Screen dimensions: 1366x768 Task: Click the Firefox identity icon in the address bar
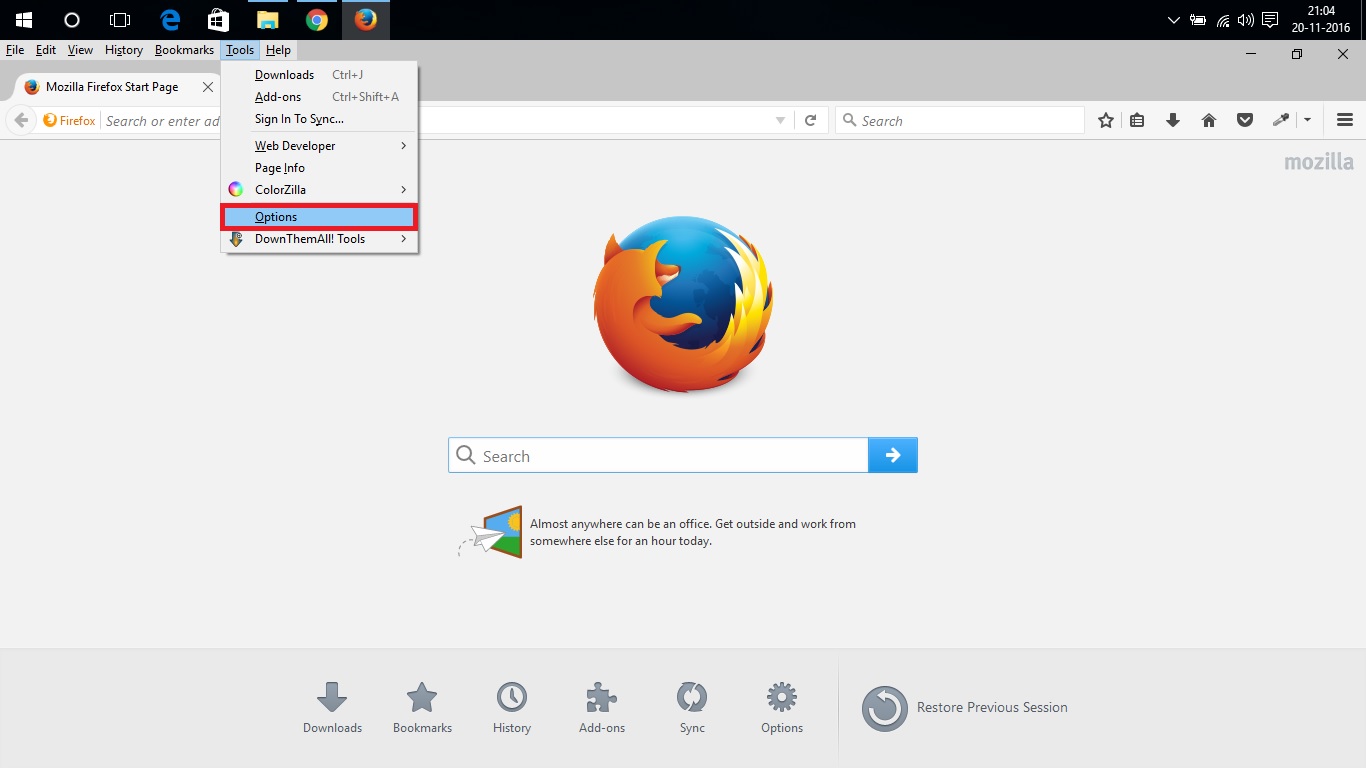[x=69, y=121]
